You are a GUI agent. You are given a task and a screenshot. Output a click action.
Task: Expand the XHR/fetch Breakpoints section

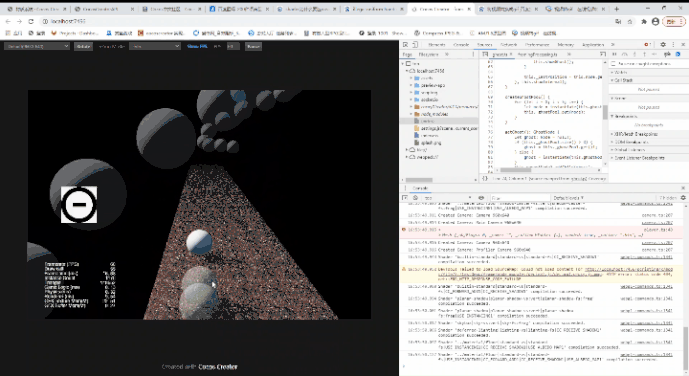pyautogui.click(x=649, y=134)
